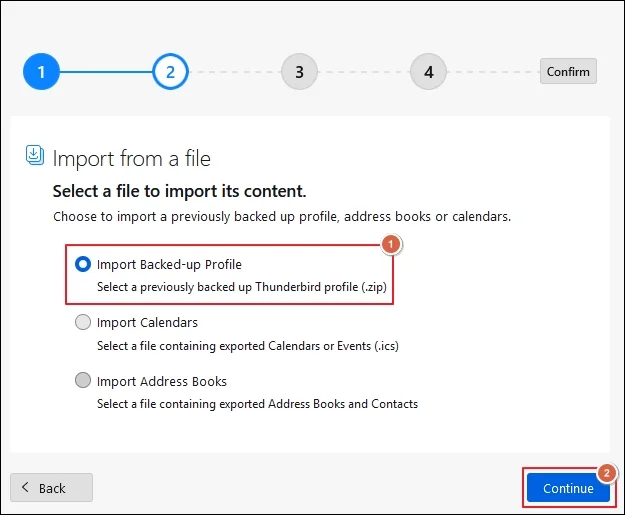Click 'Select a file containing exported Address Books and Contacts'
Viewport: 625px width, 515px height.
pos(257,404)
